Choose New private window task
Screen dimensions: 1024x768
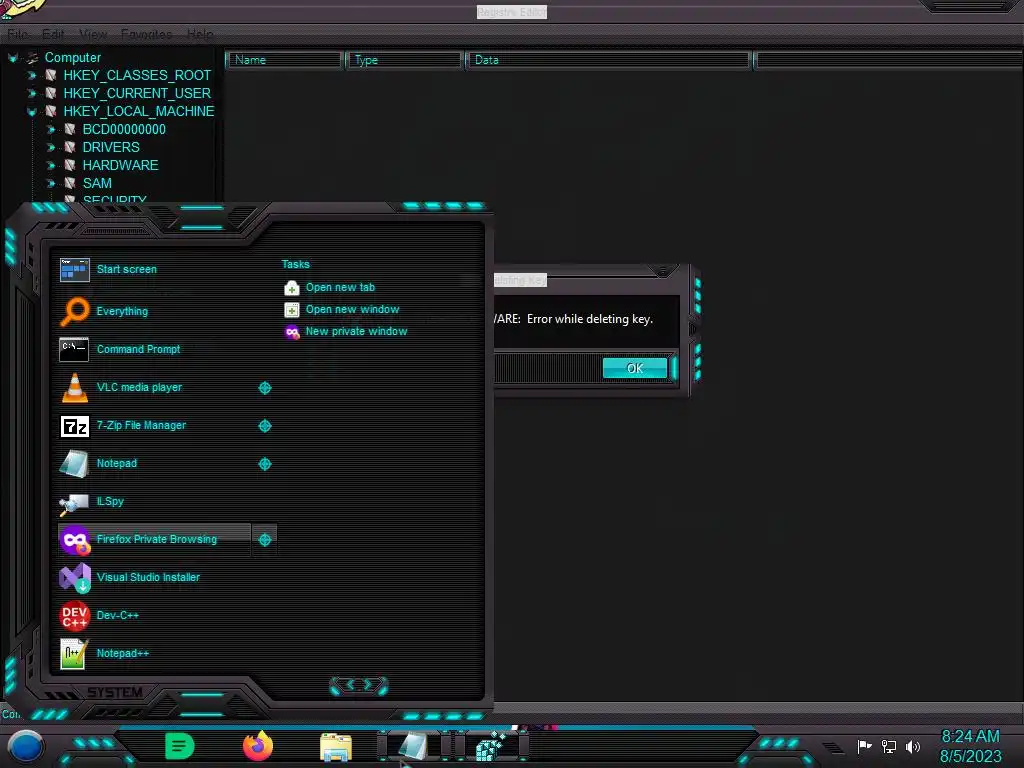click(x=356, y=332)
